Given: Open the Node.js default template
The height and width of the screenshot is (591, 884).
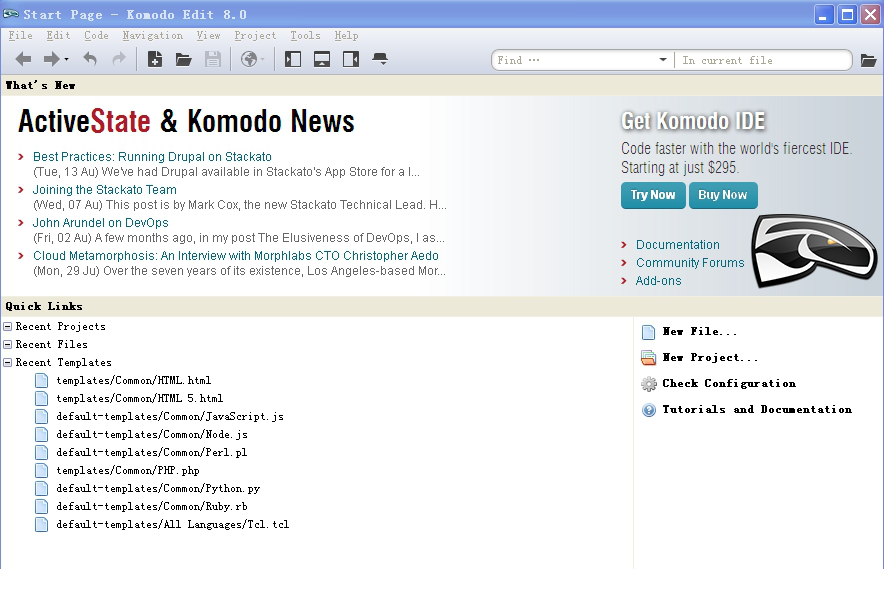Looking at the screenshot, I should tap(152, 435).
